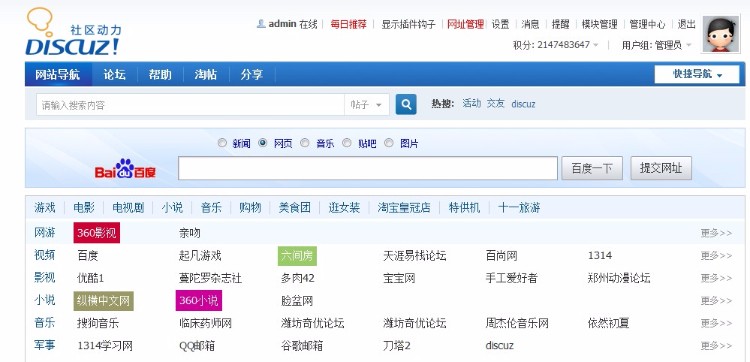Open the 提醒 link

[x=561, y=24]
